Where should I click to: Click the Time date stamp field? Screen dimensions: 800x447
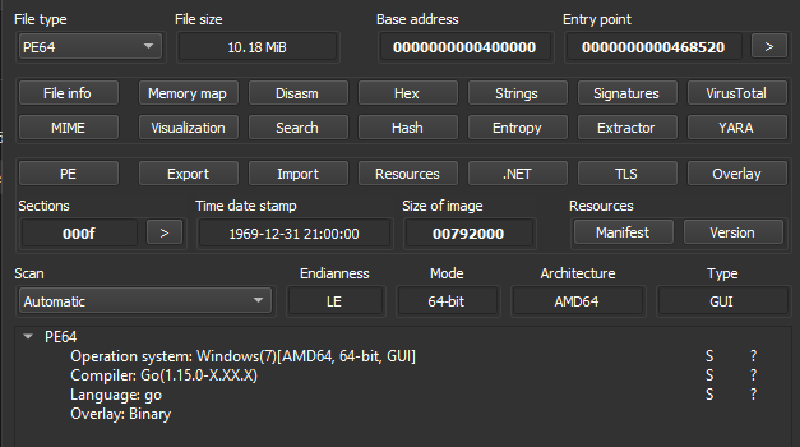(294, 233)
